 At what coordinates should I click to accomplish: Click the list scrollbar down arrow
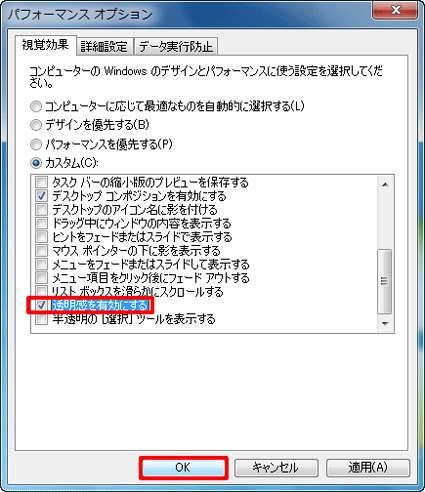click(x=385, y=323)
